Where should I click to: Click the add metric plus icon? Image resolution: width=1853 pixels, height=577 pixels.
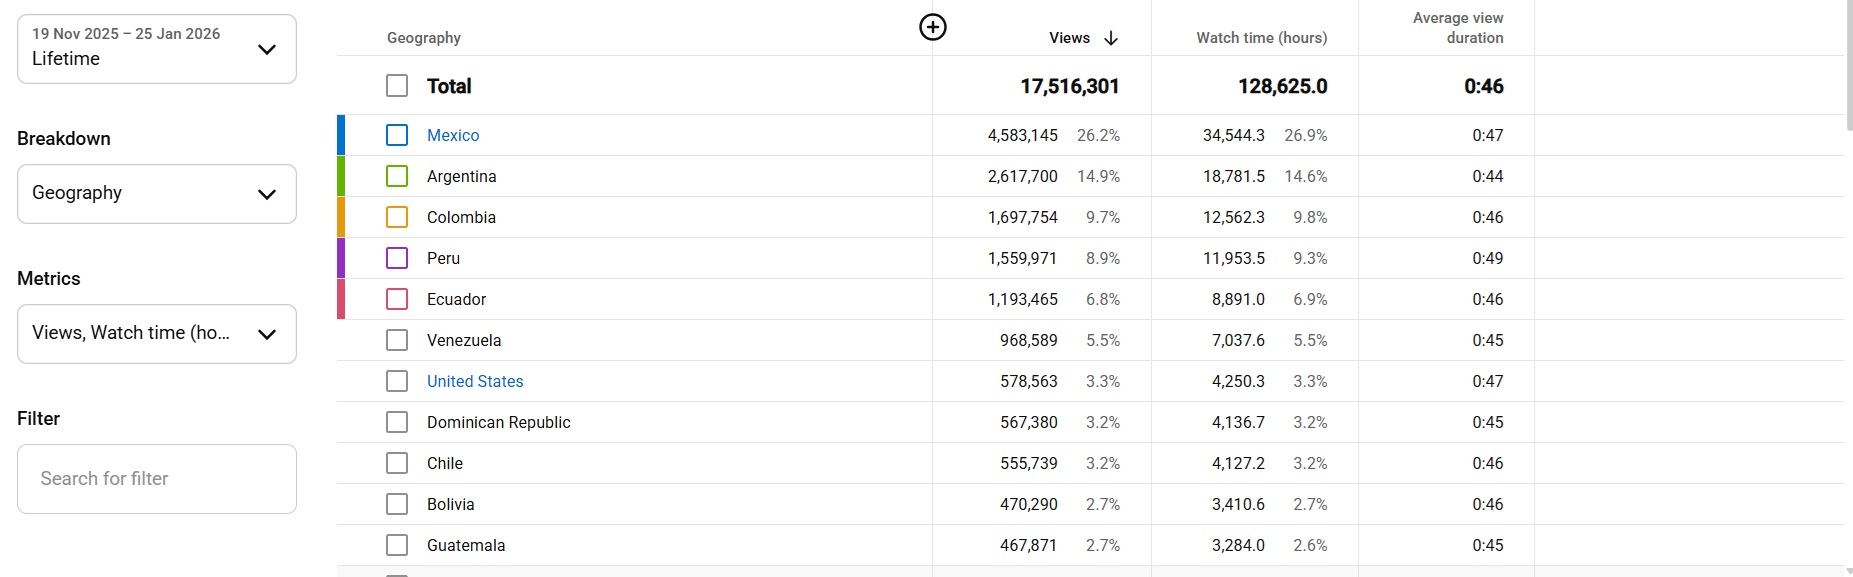click(932, 27)
